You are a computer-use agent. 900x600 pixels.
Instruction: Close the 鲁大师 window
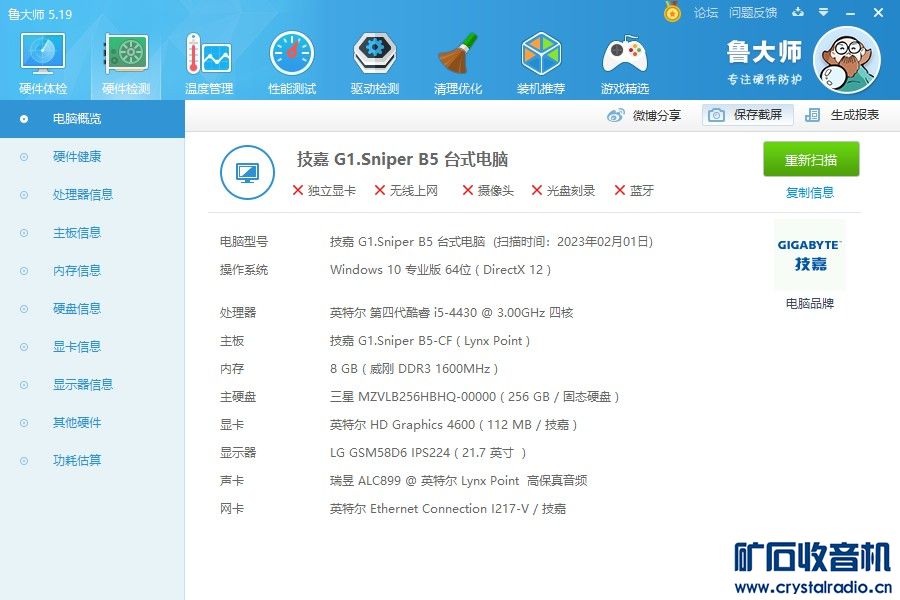878,12
